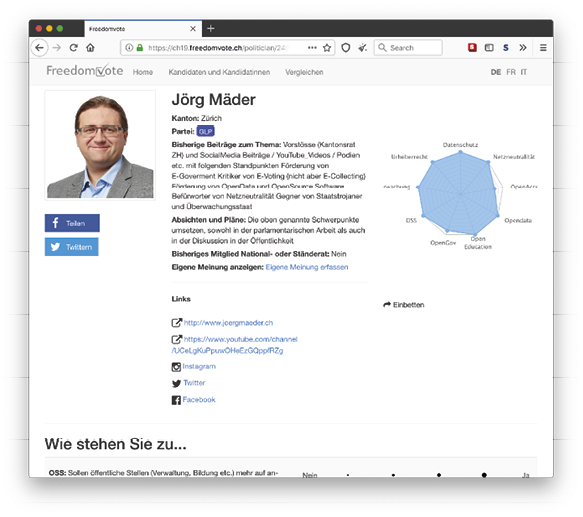This screenshot has width=583, height=517.
Task: Switch language to FR
Action: (x=511, y=72)
